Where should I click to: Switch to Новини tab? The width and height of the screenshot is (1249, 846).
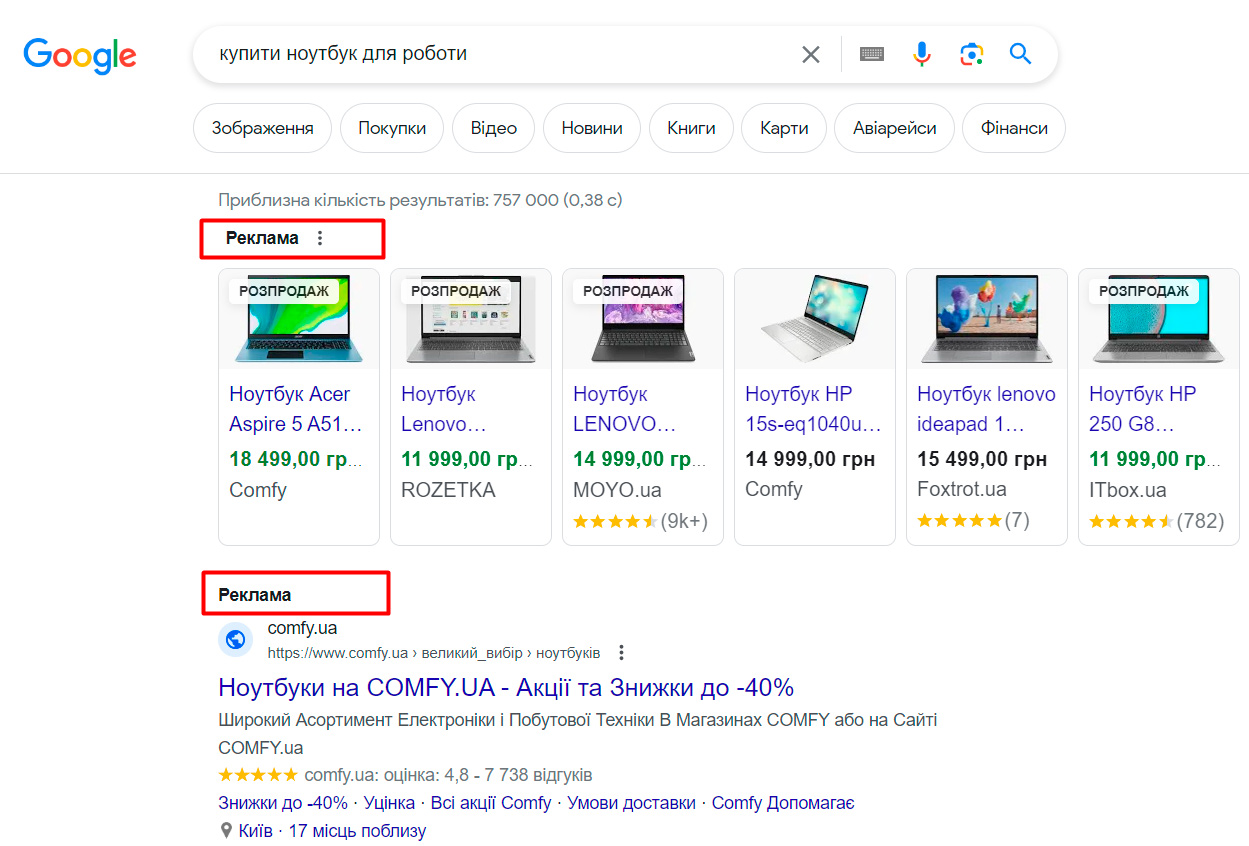(592, 128)
